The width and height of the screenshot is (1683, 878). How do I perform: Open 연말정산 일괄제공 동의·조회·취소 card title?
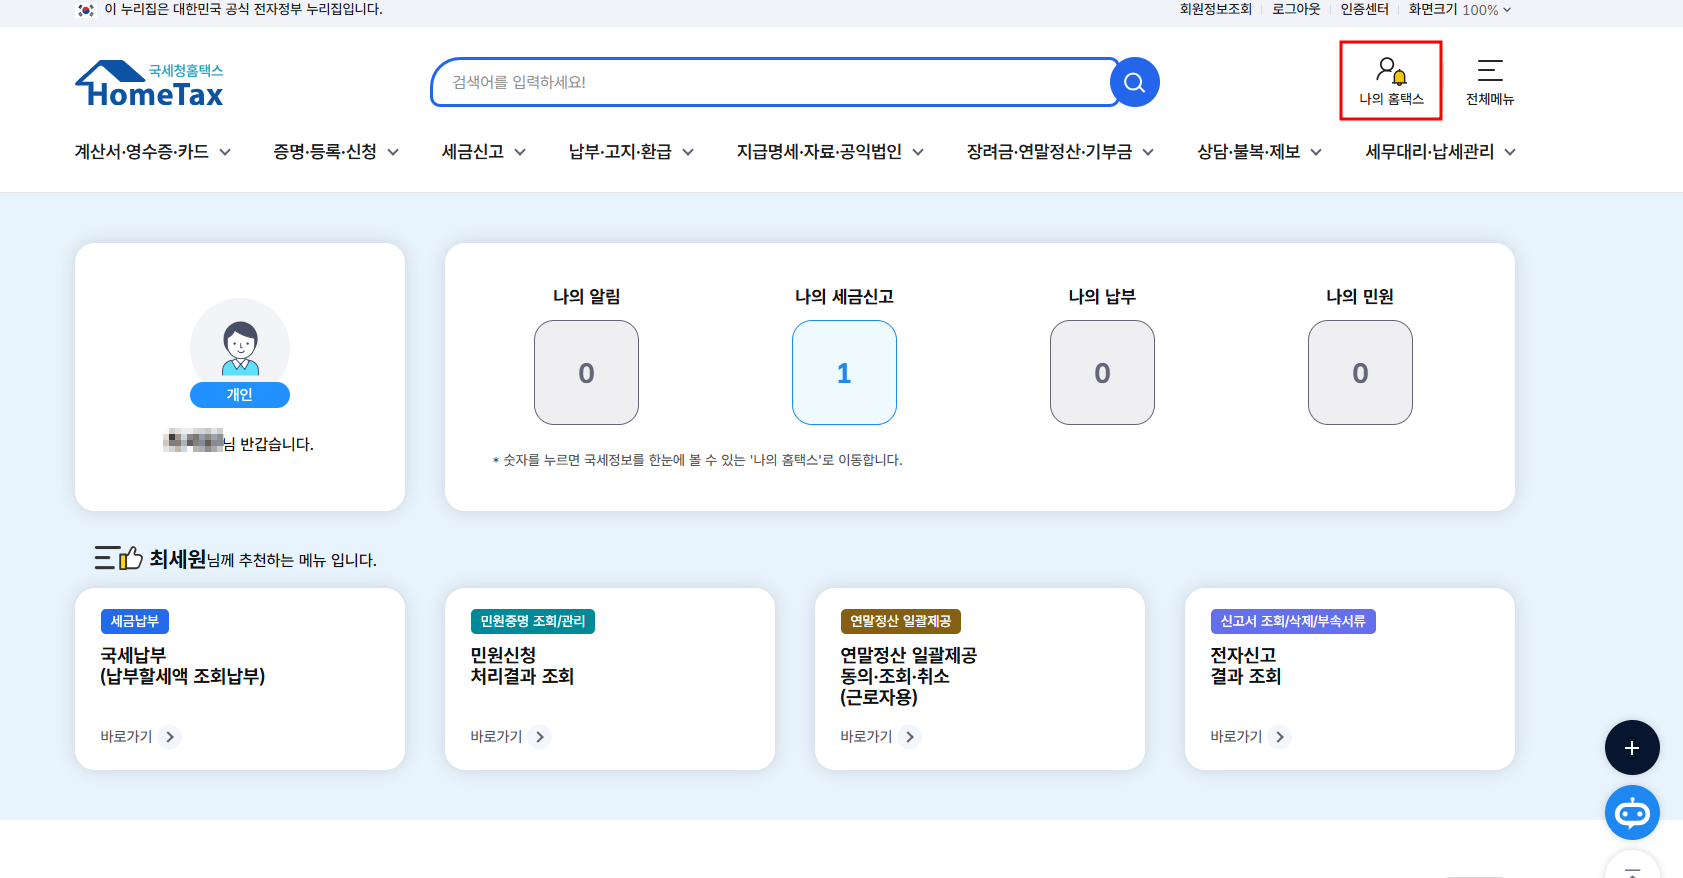click(x=908, y=676)
